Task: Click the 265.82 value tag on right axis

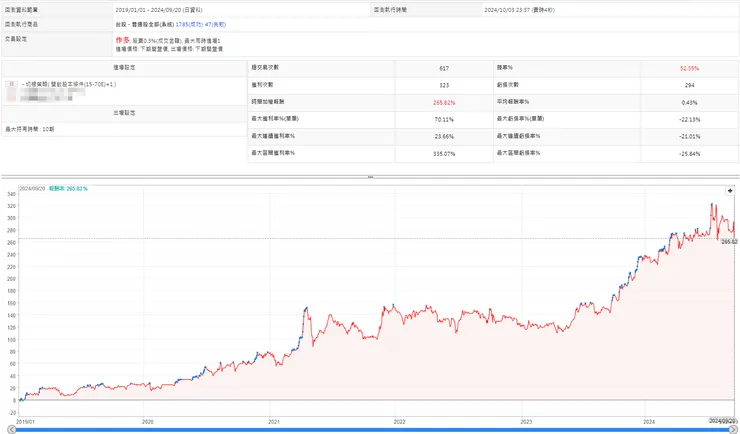Action: 729,242
